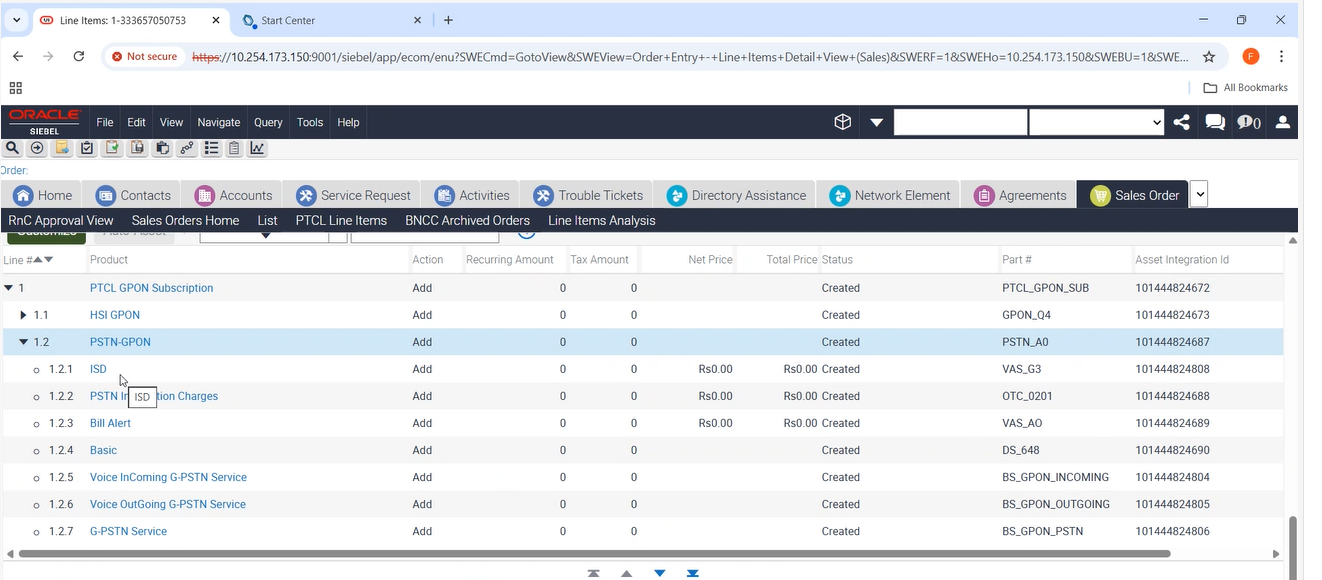Open the Navigate menu

[218, 122]
